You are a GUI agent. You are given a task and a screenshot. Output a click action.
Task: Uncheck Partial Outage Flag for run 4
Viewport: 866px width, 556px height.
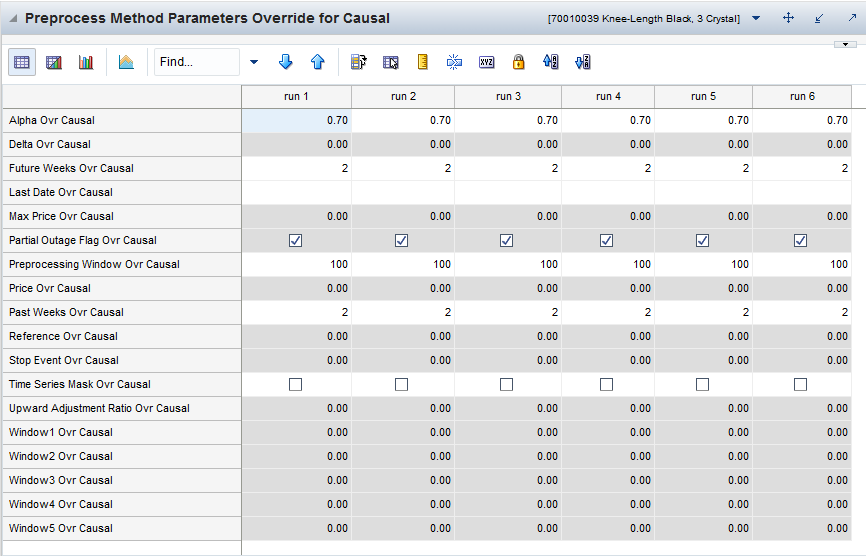606,240
